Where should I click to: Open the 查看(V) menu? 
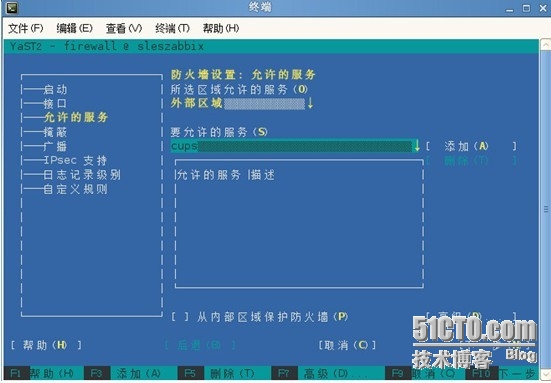point(124,28)
